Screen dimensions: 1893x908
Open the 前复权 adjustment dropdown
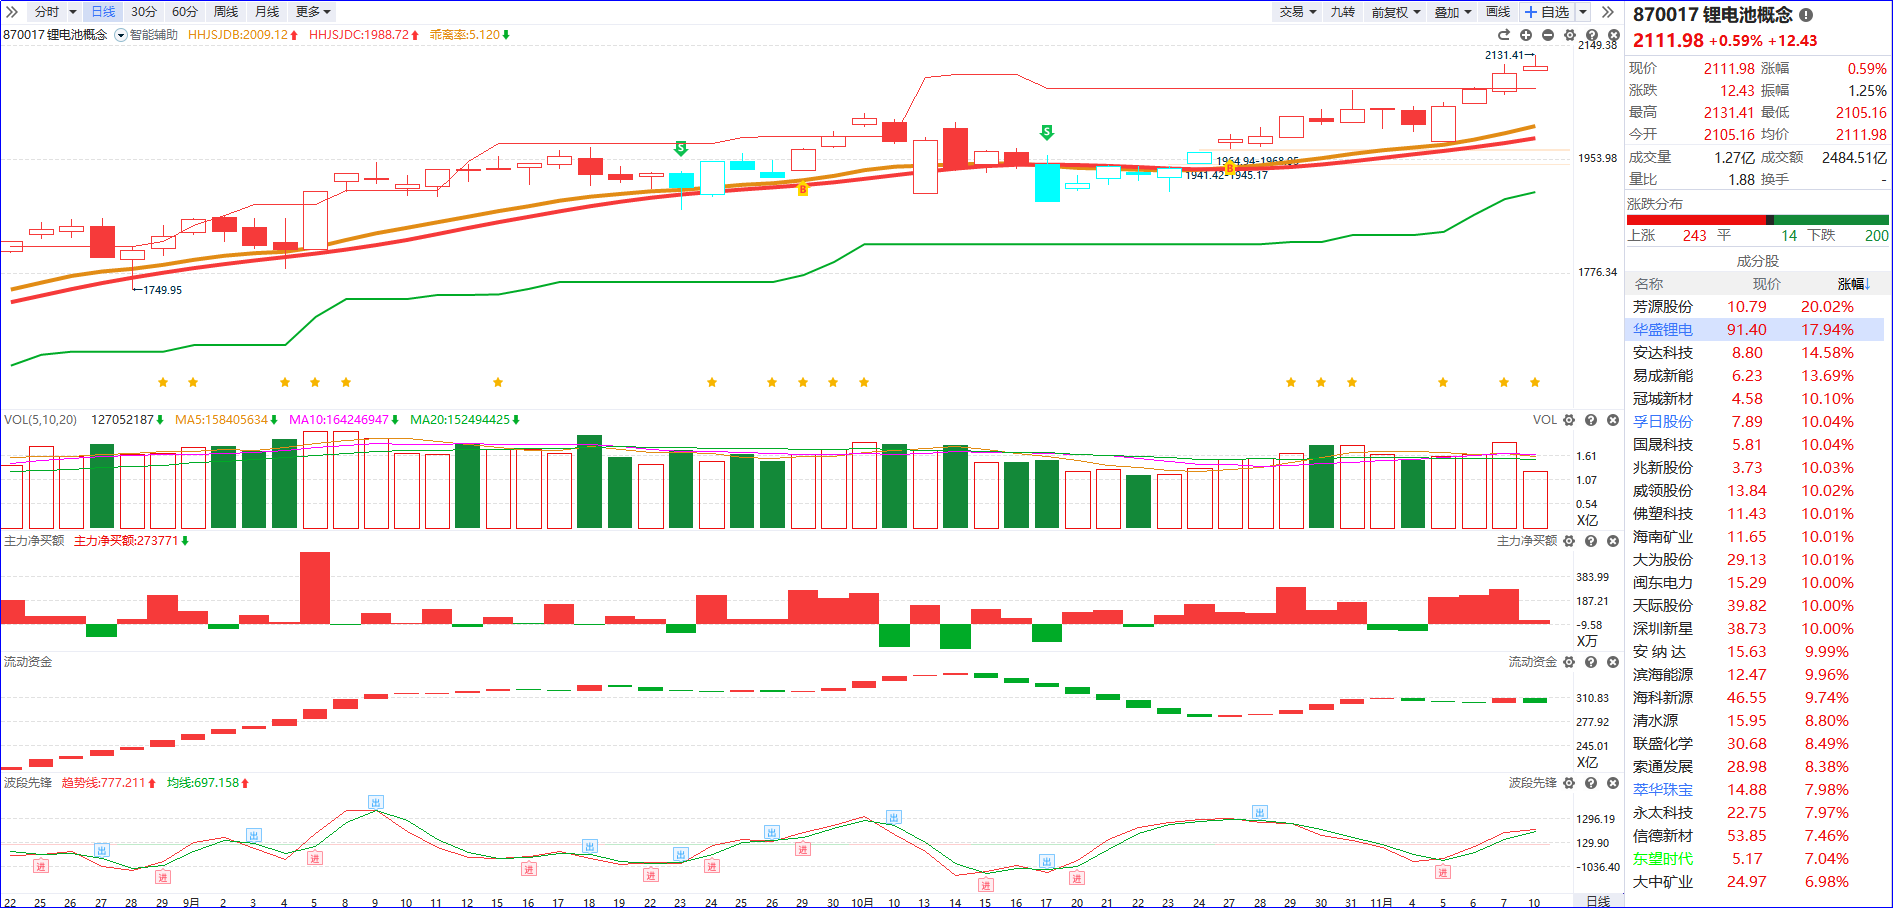pos(1395,12)
